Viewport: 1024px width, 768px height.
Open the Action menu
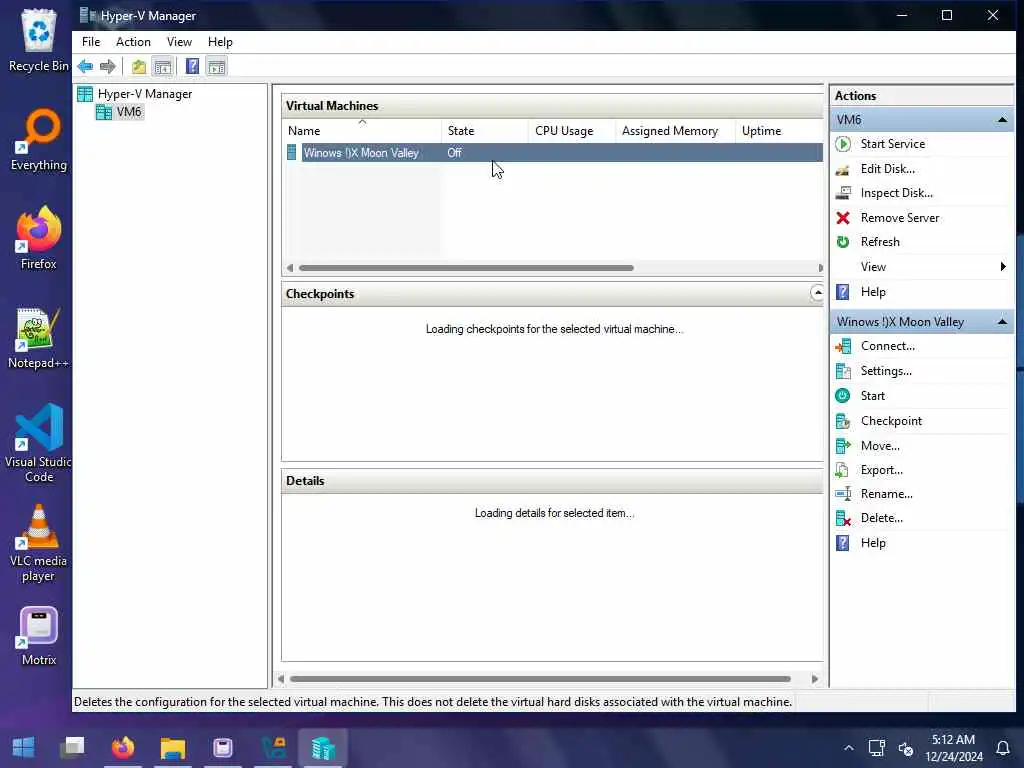coord(133,42)
